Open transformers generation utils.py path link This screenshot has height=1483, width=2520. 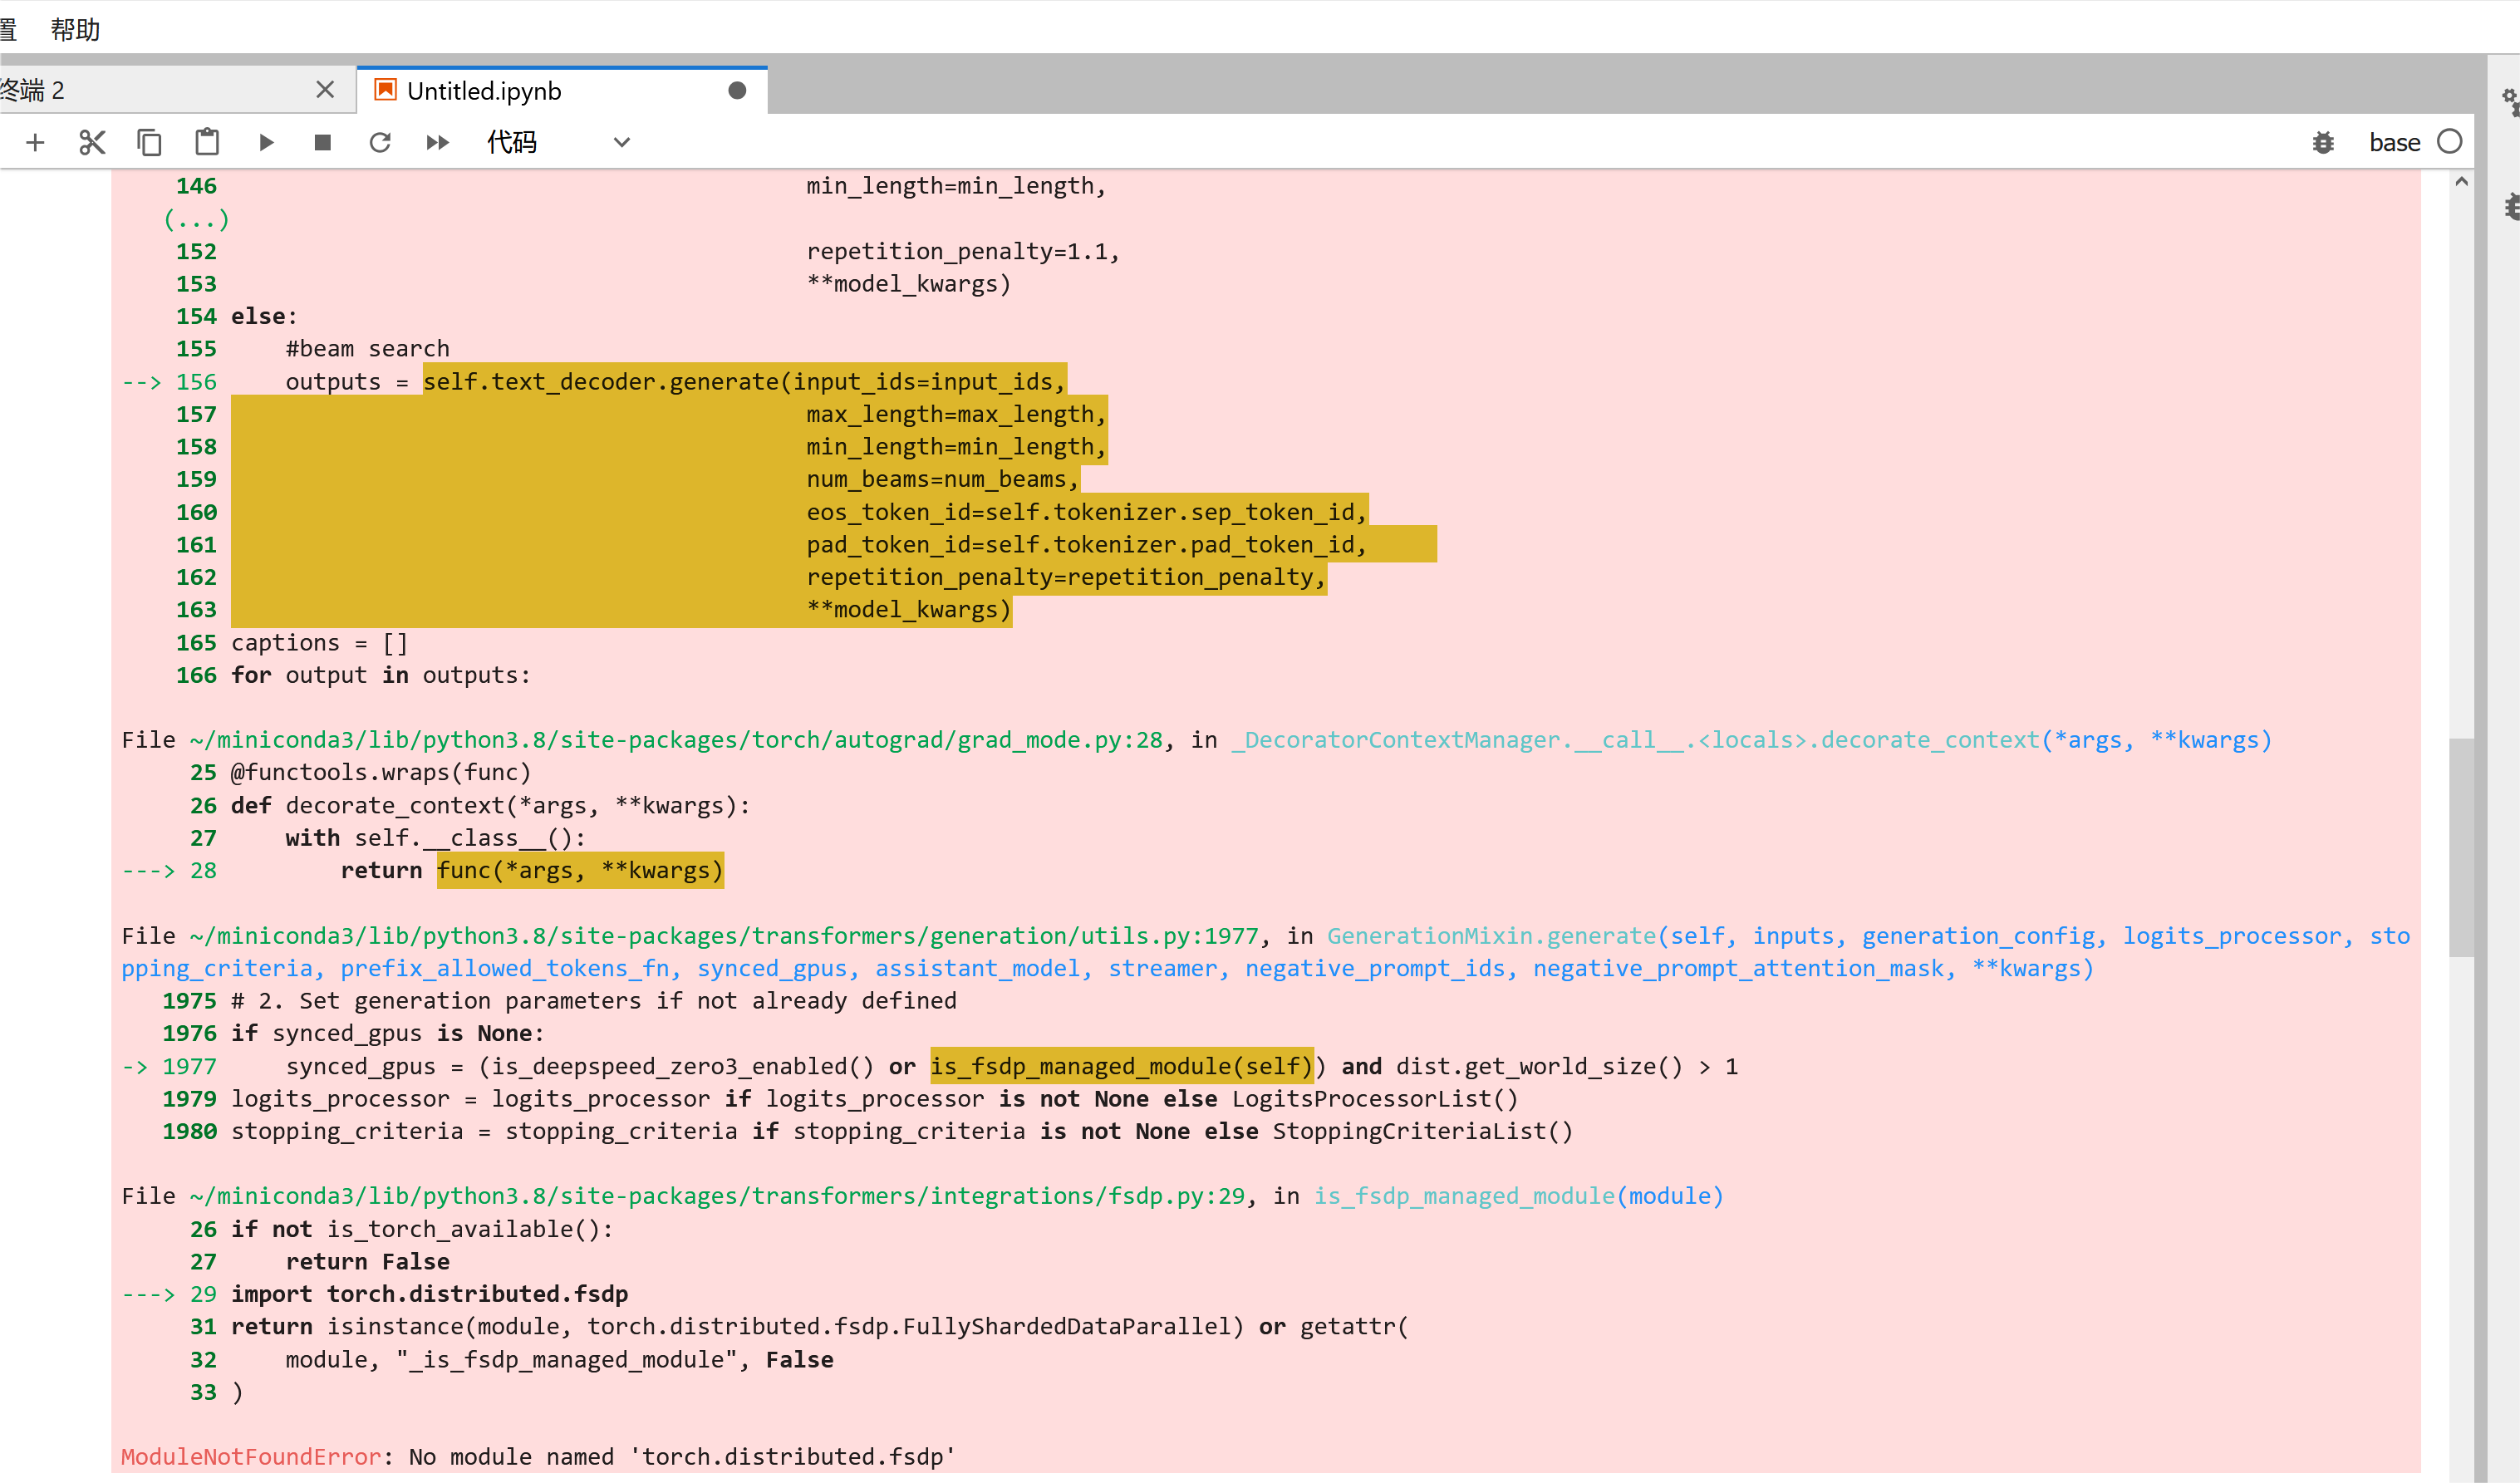point(724,936)
